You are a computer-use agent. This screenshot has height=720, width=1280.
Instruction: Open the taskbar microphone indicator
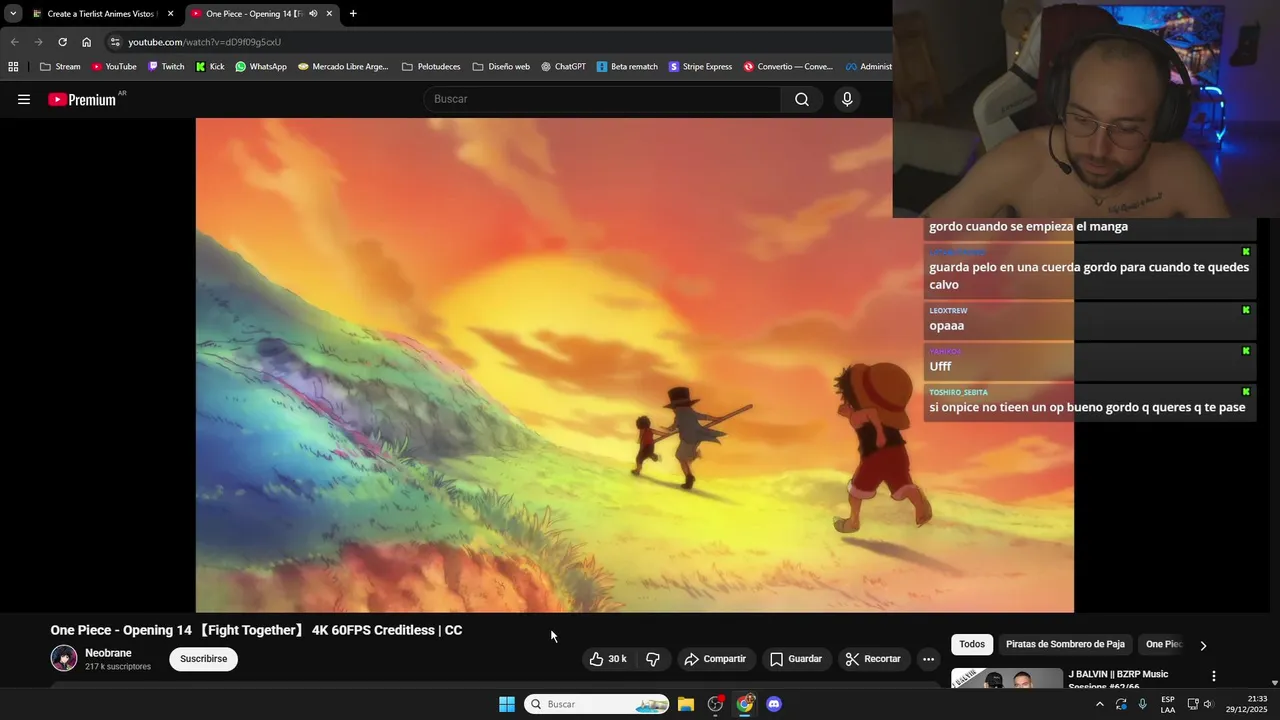[1143, 704]
